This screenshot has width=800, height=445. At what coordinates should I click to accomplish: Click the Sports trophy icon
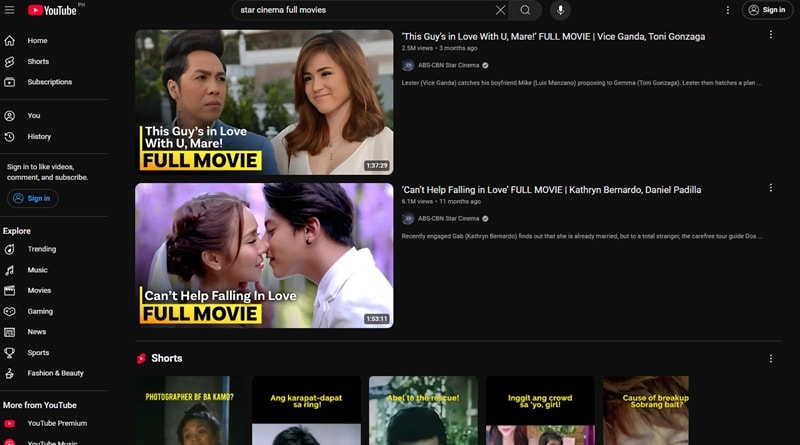pyautogui.click(x=9, y=353)
